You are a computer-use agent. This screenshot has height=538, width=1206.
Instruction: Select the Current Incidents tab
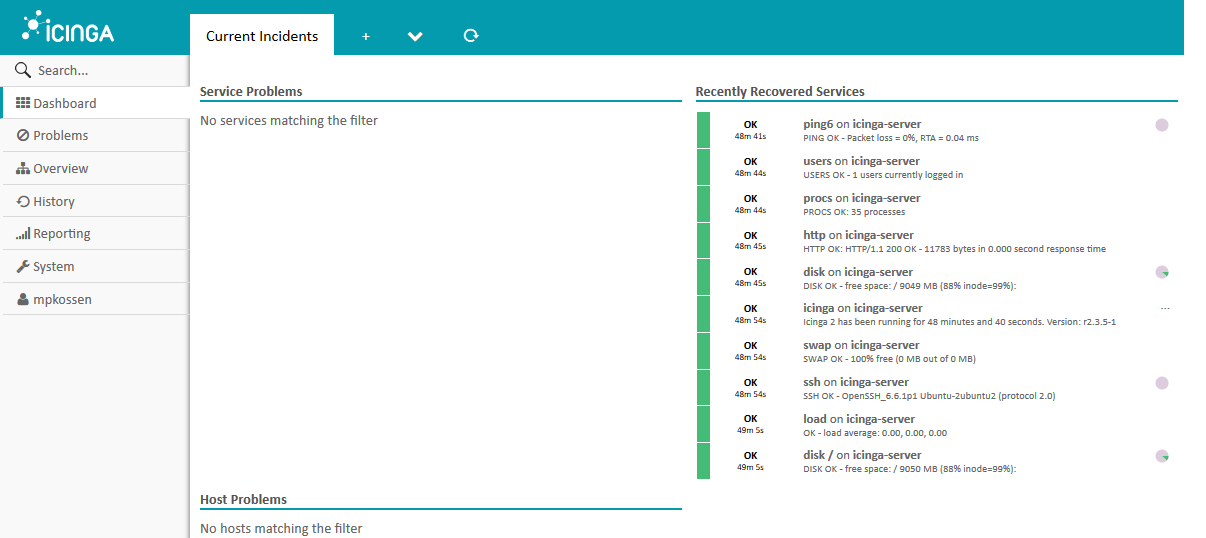tap(262, 36)
